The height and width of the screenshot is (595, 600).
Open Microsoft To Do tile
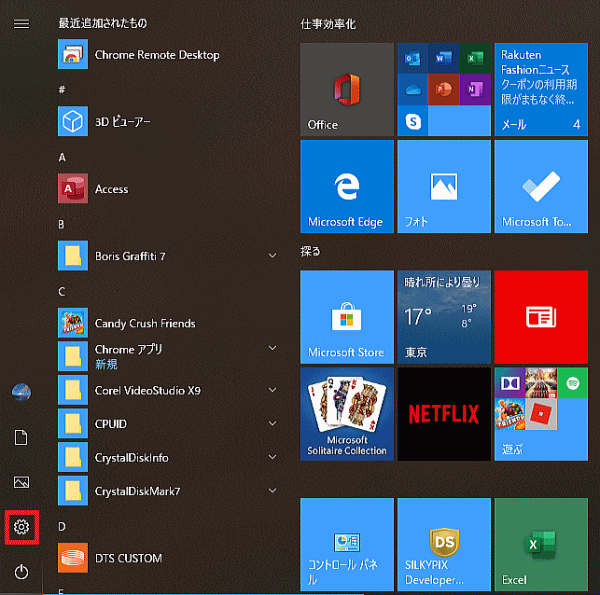541,186
